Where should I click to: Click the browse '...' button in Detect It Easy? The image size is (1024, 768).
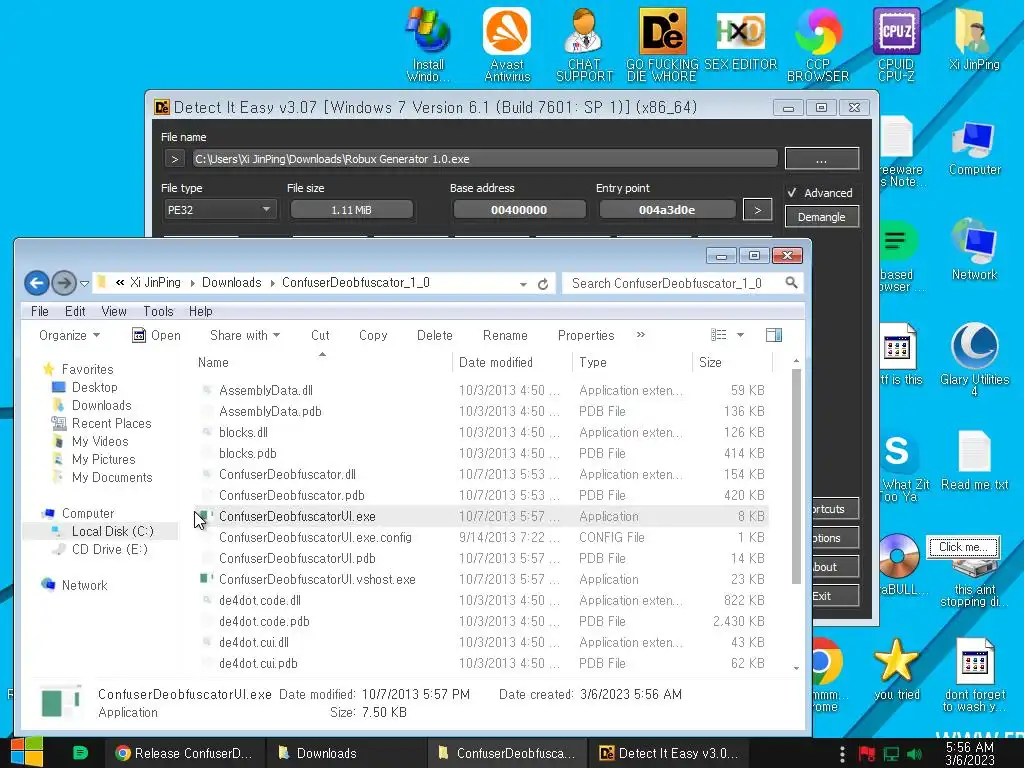tap(822, 159)
